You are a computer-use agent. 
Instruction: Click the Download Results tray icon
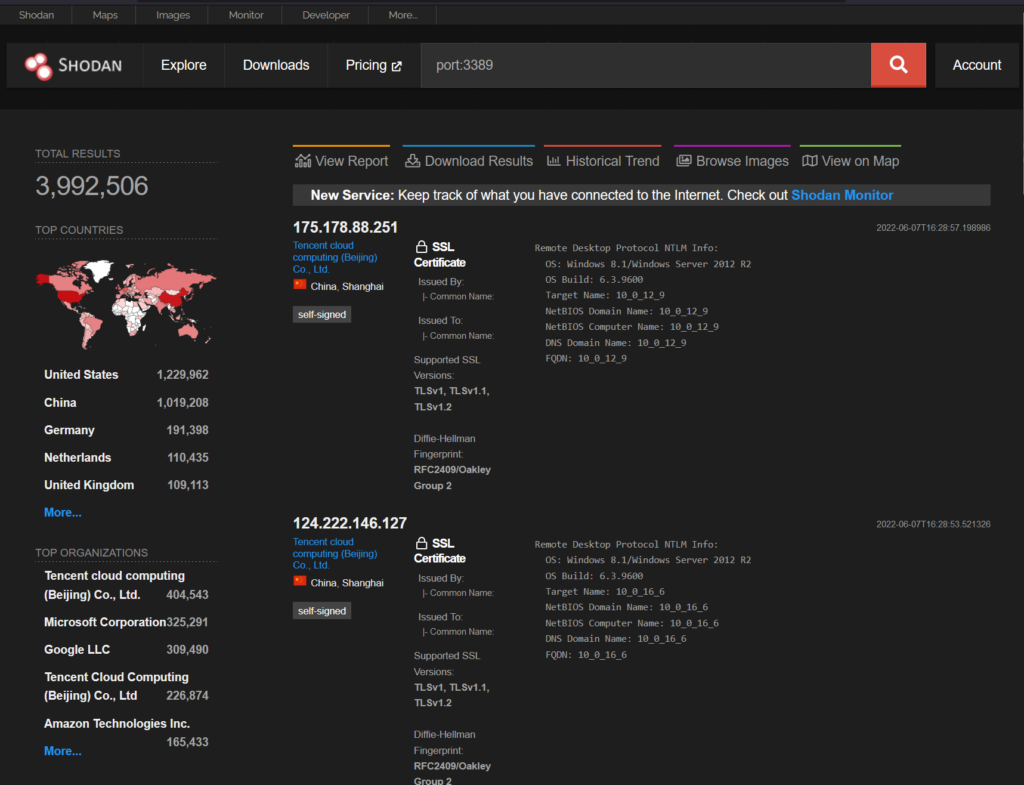pyautogui.click(x=412, y=161)
